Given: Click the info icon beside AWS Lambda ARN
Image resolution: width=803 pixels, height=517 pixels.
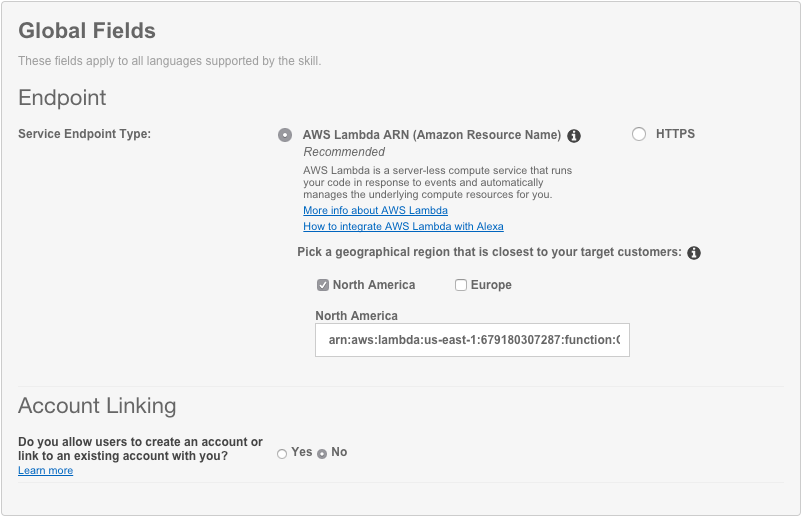Looking at the screenshot, I should point(574,136).
